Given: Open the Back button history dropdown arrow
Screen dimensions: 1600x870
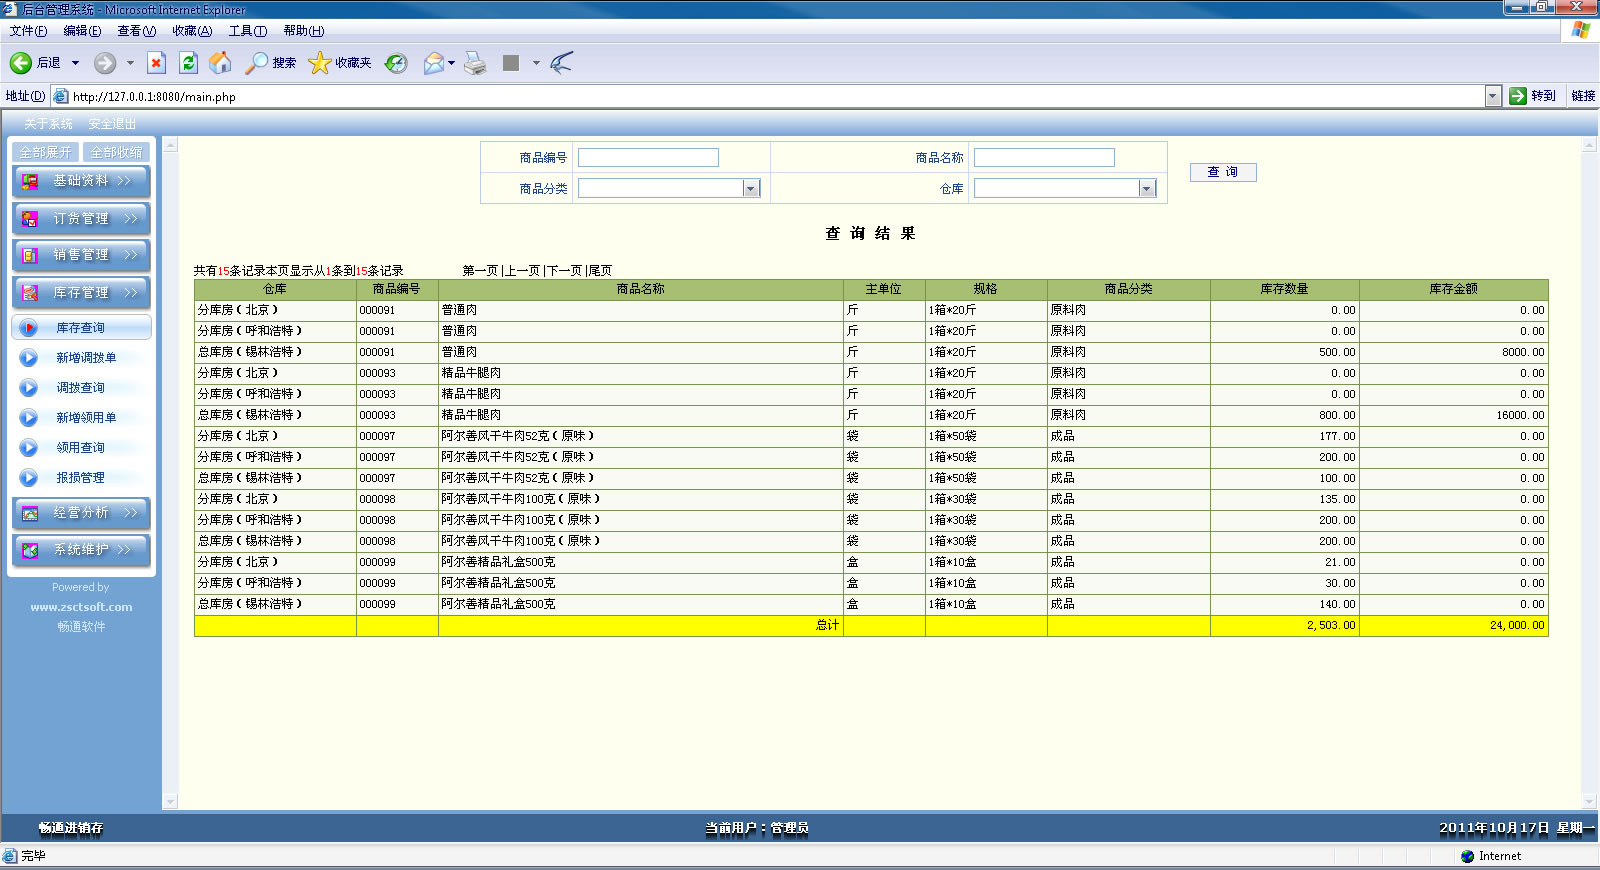Looking at the screenshot, I should point(75,63).
